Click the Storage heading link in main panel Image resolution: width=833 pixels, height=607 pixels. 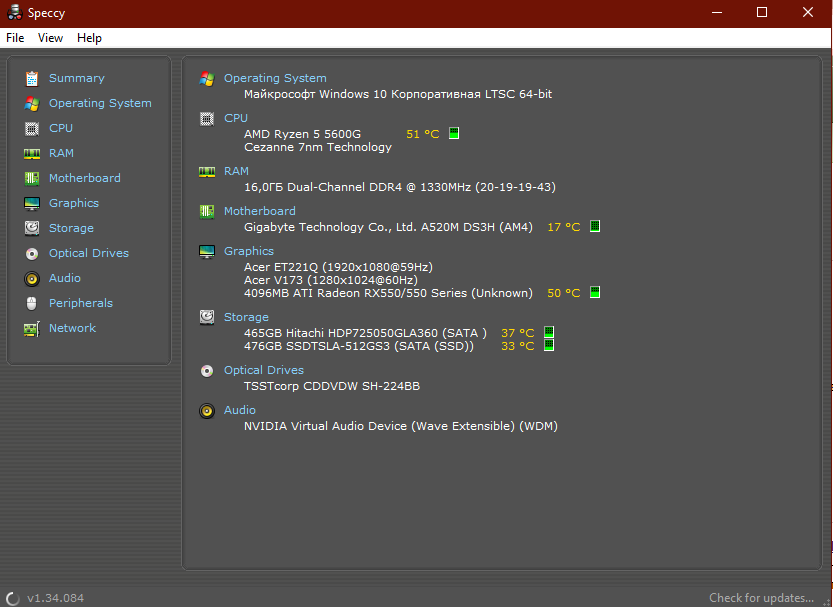tap(246, 317)
